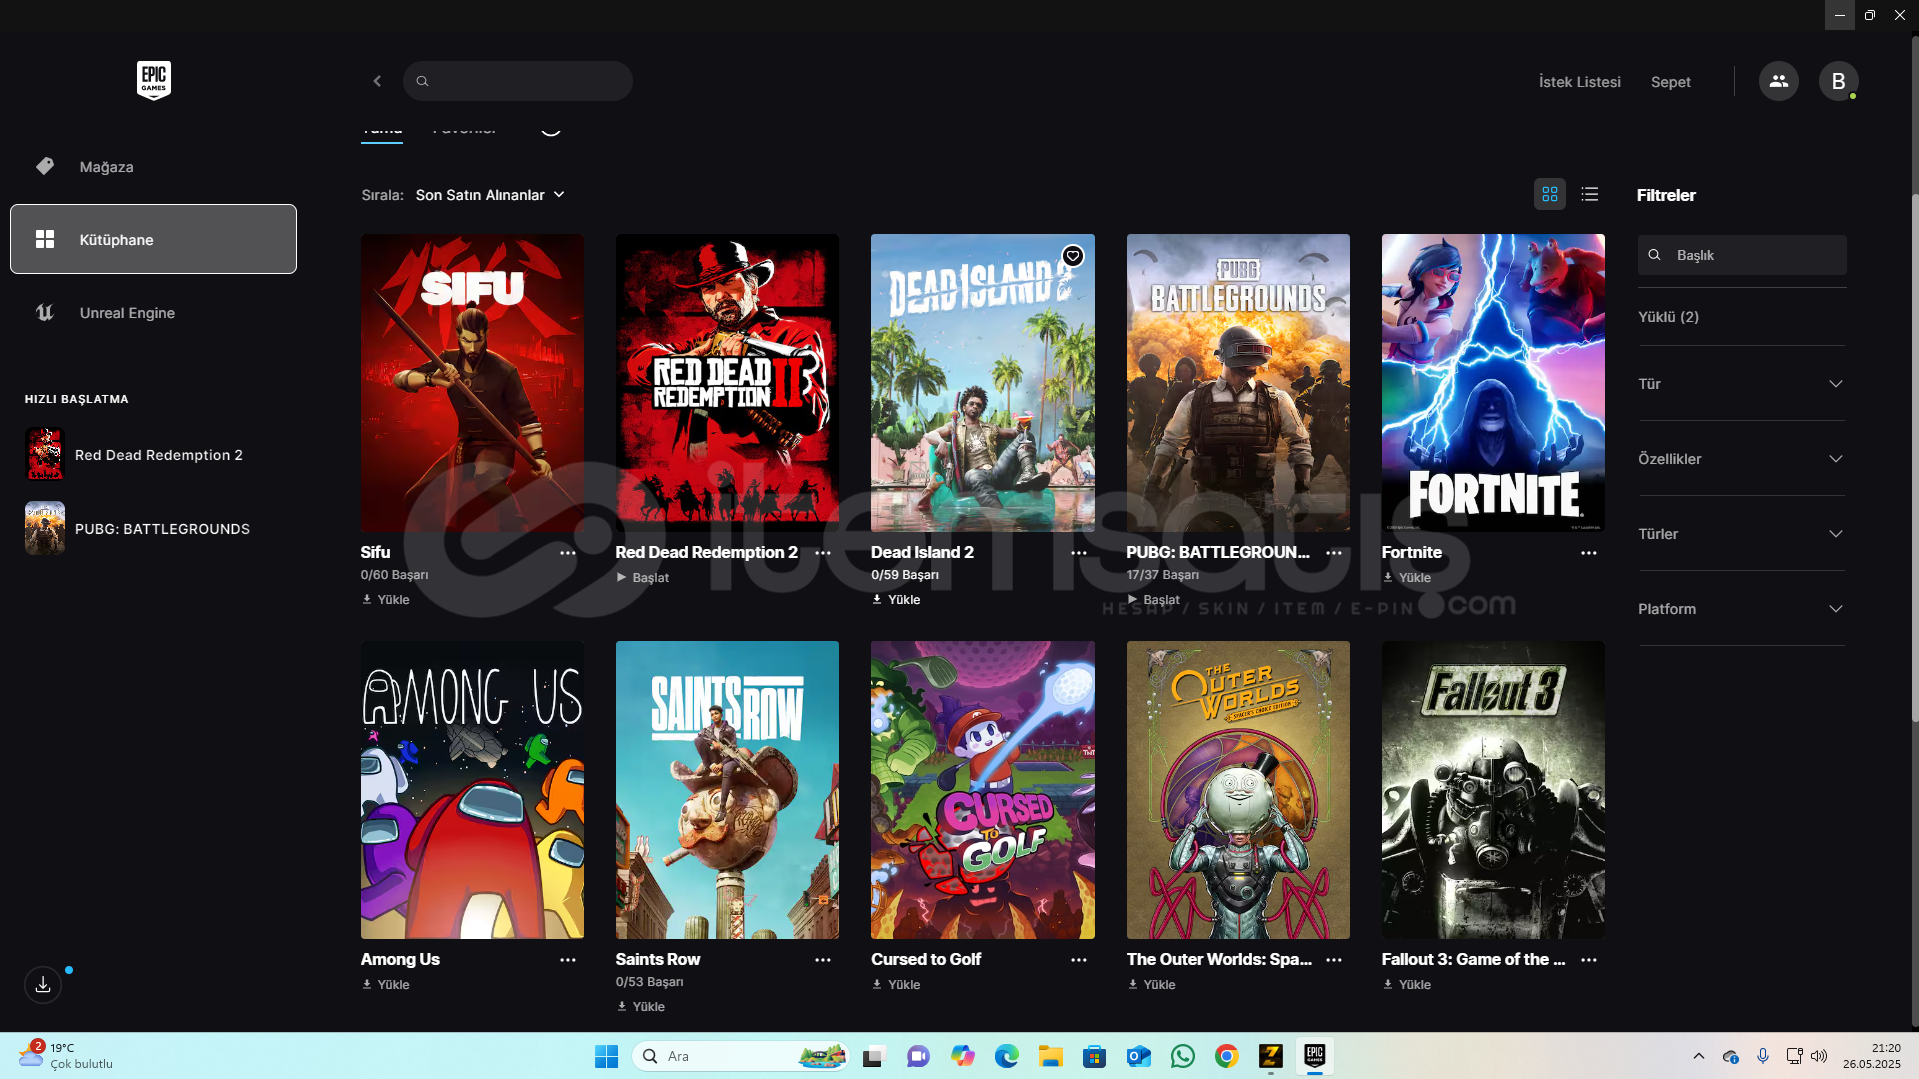Open the İstek Listesi wishlist
Screen dimensions: 1919x1079
tap(1579, 82)
